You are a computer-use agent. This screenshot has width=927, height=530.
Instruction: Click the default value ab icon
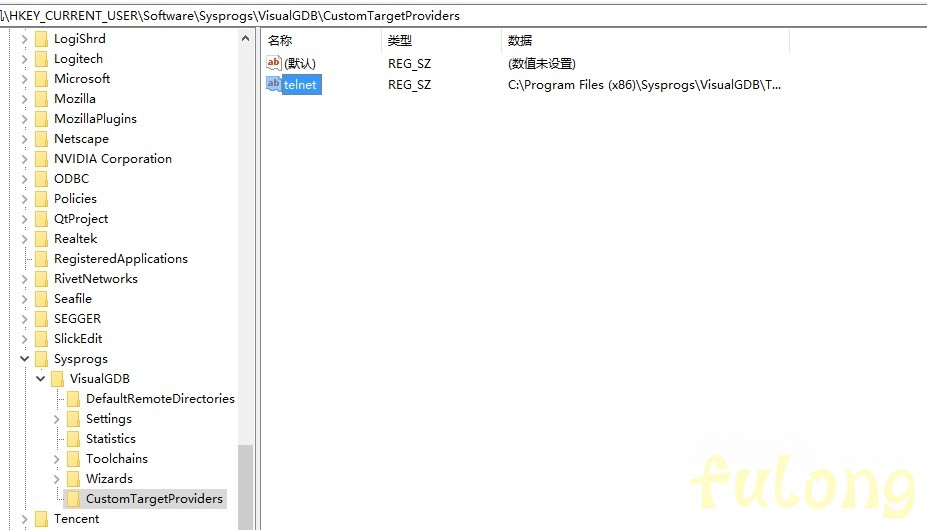pyautogui.click(x=273, y=63)
